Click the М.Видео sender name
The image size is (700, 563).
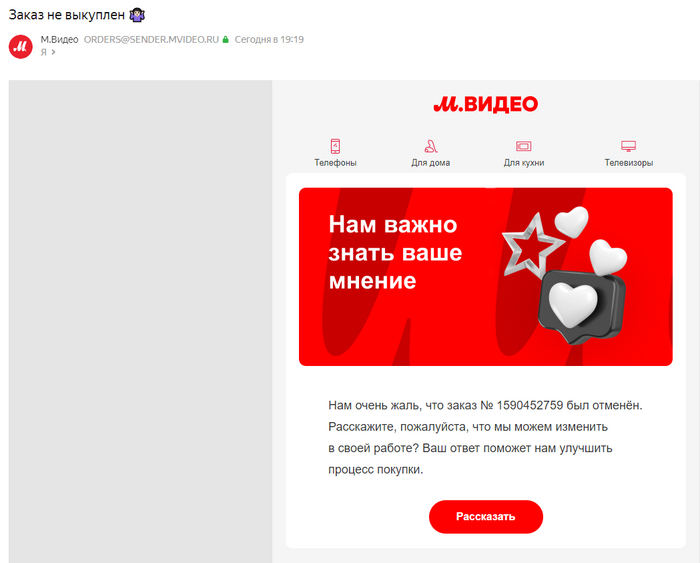[x=59, y=39]
